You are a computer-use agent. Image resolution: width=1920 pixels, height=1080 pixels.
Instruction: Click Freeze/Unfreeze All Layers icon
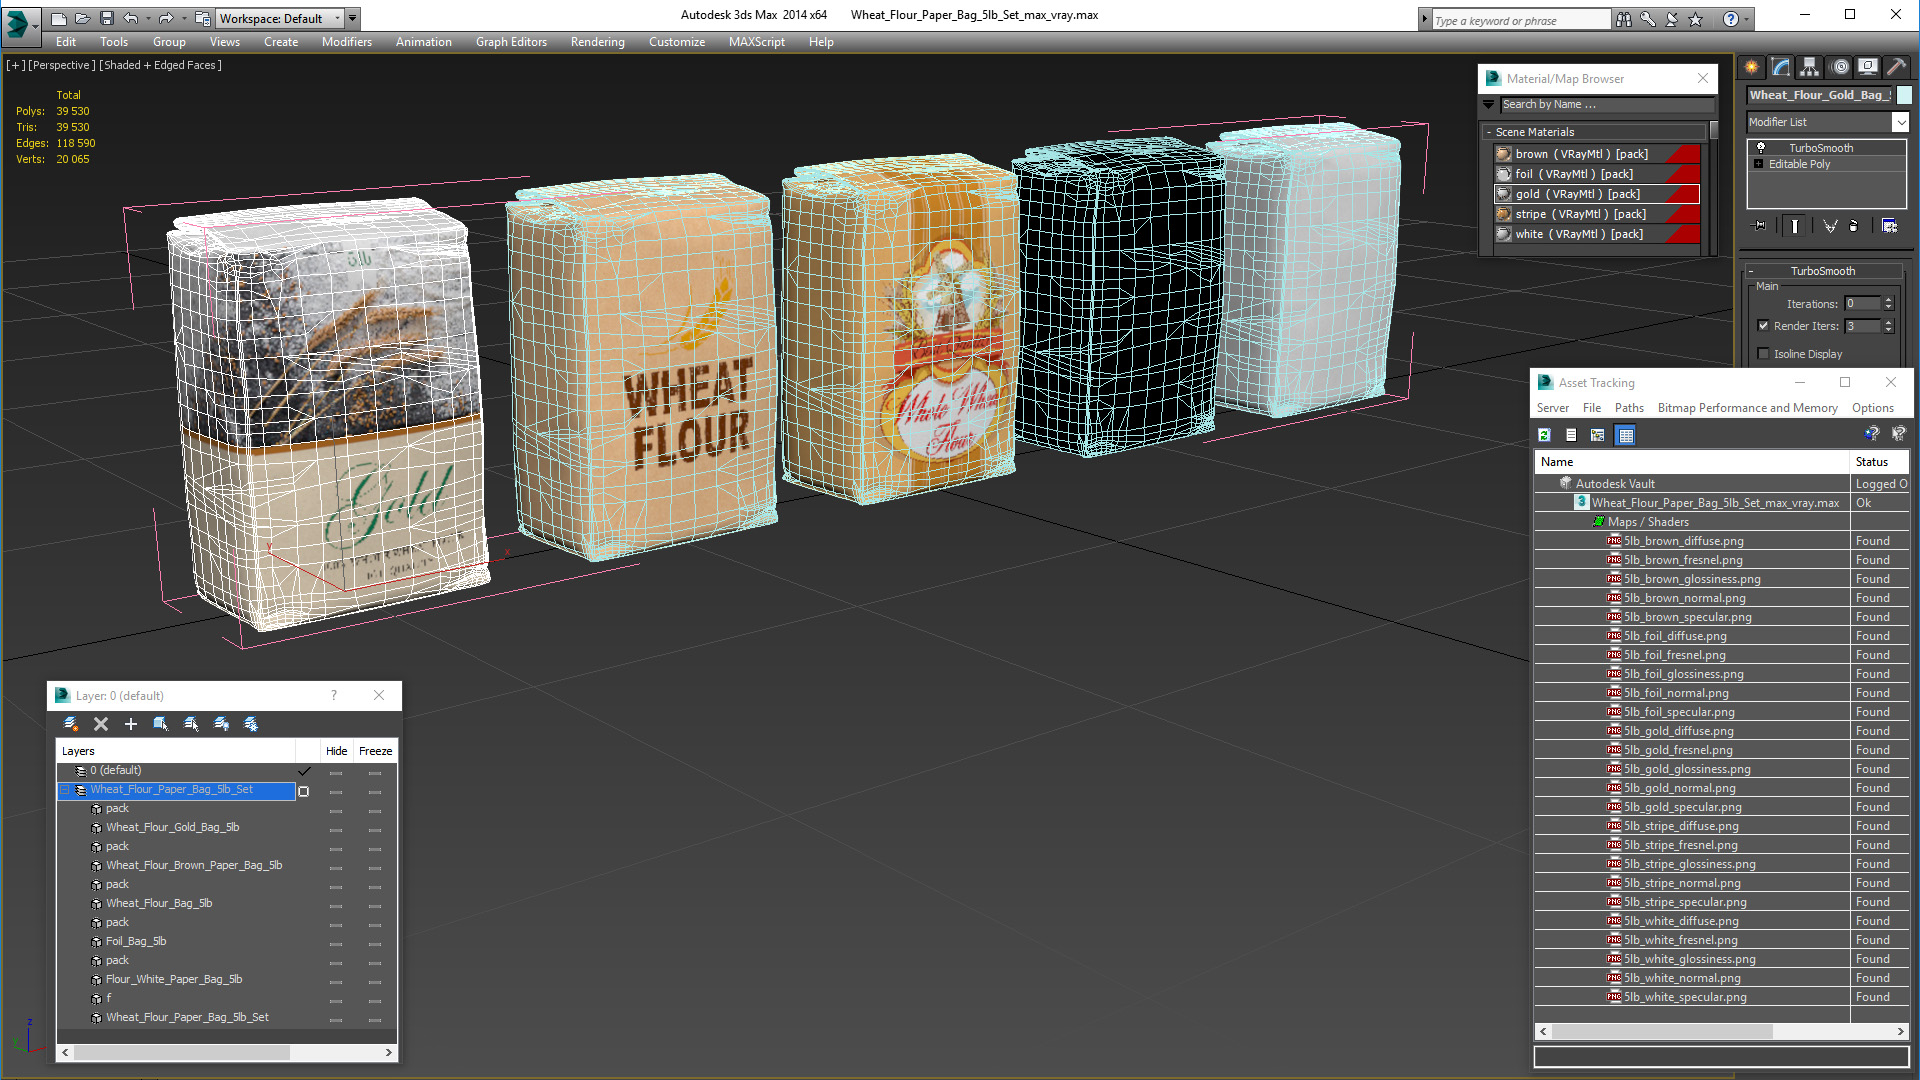[251, 724]
